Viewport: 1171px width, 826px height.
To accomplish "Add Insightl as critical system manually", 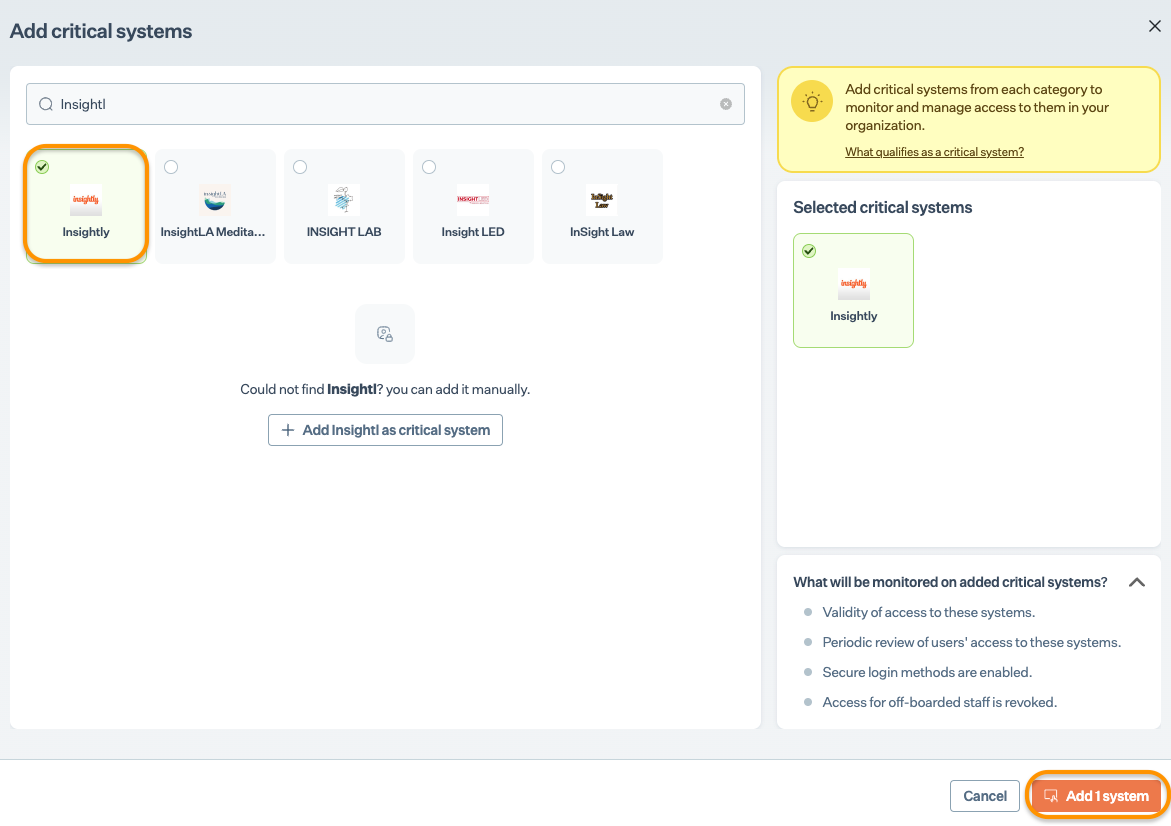I will [x=385, y=430].
